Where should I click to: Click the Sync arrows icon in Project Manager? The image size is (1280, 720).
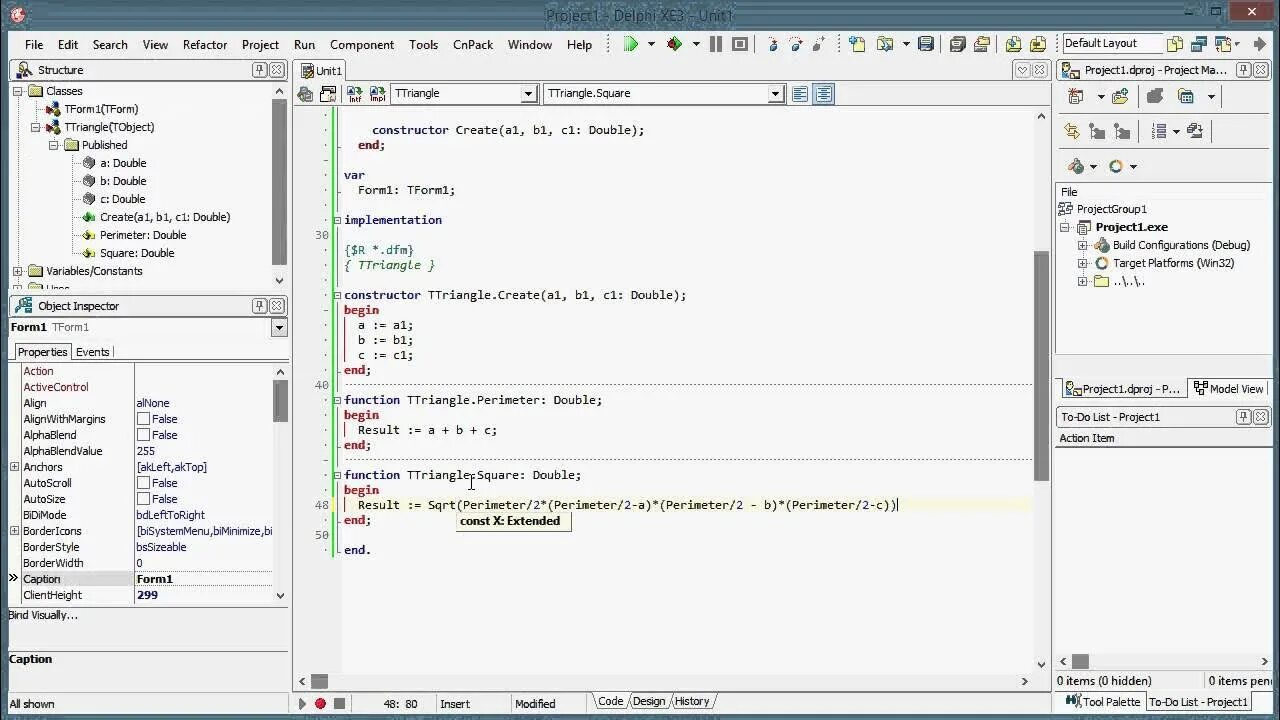[1072, 131]
